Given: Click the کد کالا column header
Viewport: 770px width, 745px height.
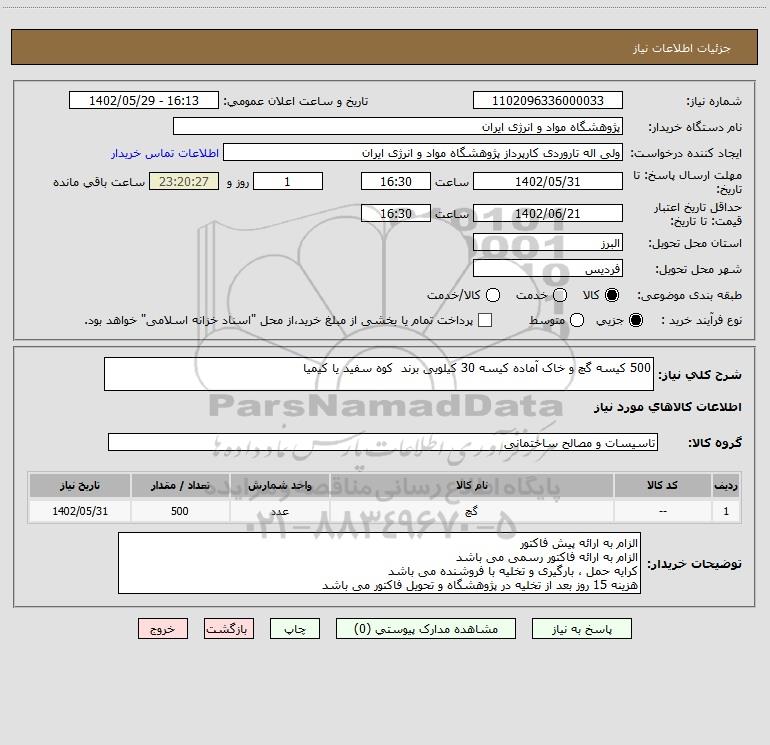Looking at the screenshot, I should click(662, 485).
